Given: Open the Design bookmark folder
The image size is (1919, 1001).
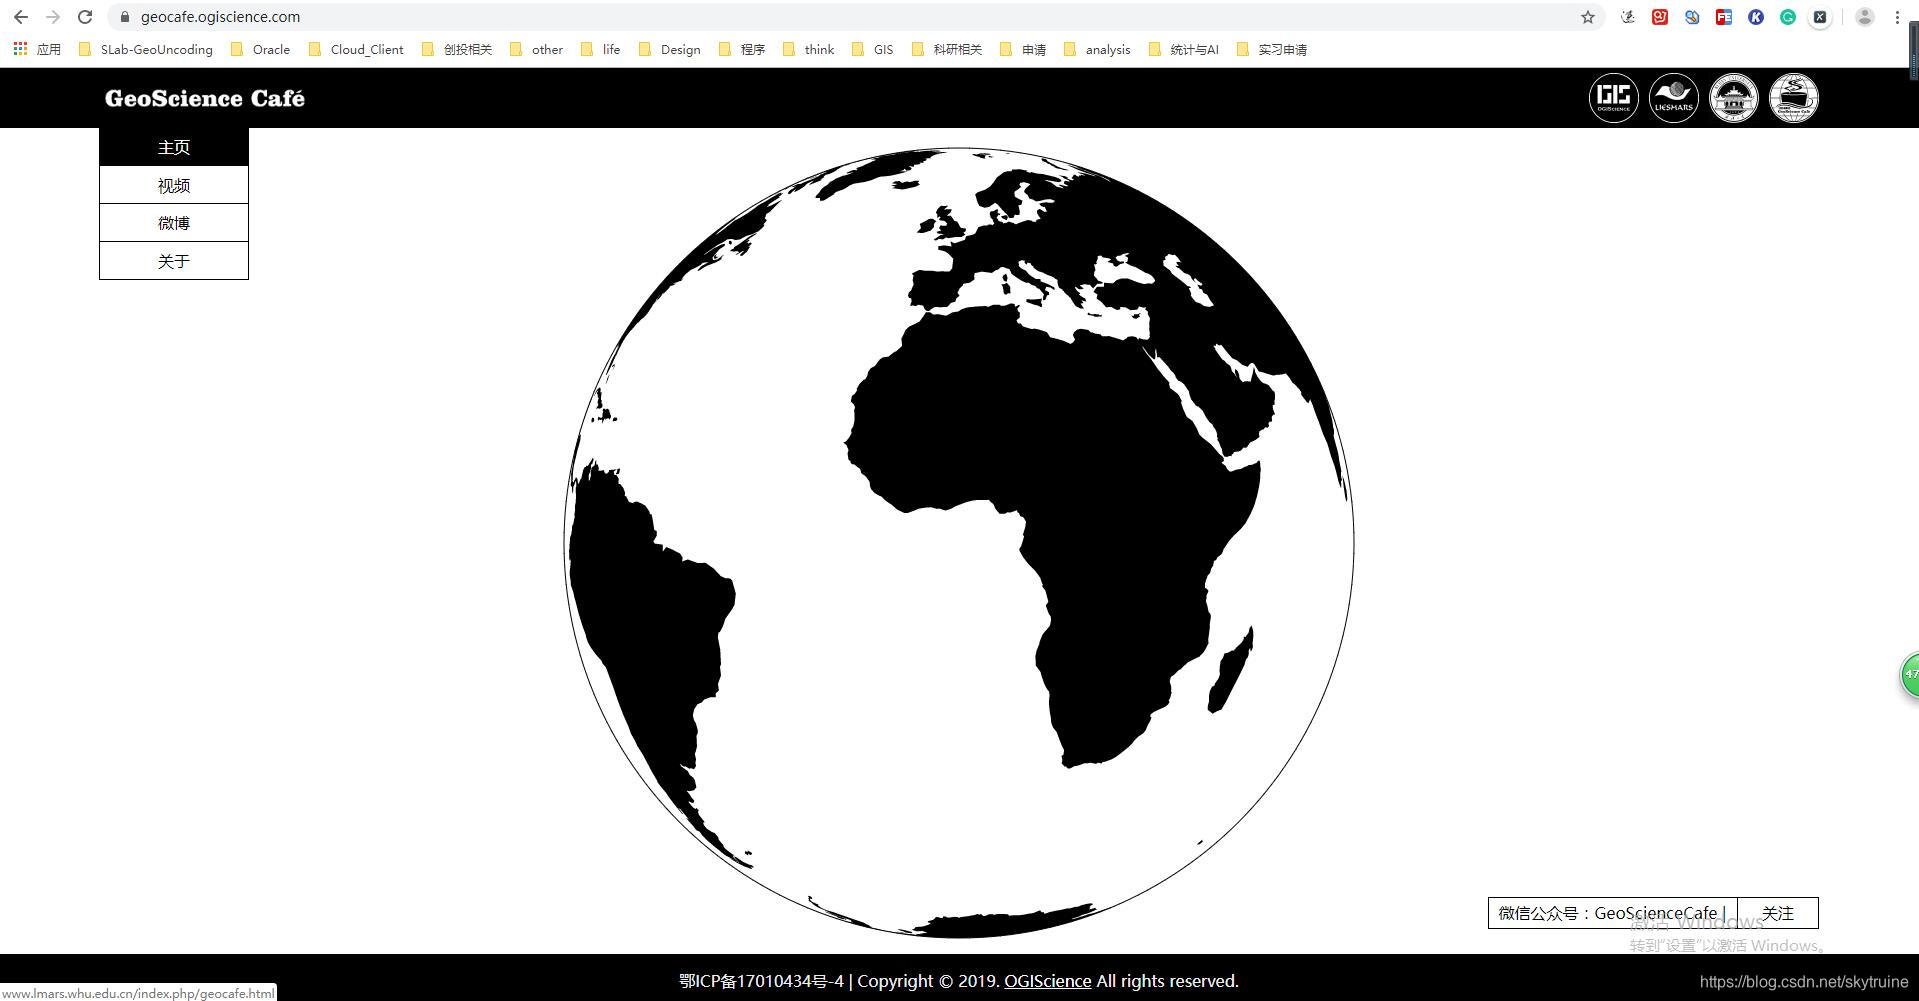Looking at the screenshot, I should pyautogui.click(x=669, y=49).
